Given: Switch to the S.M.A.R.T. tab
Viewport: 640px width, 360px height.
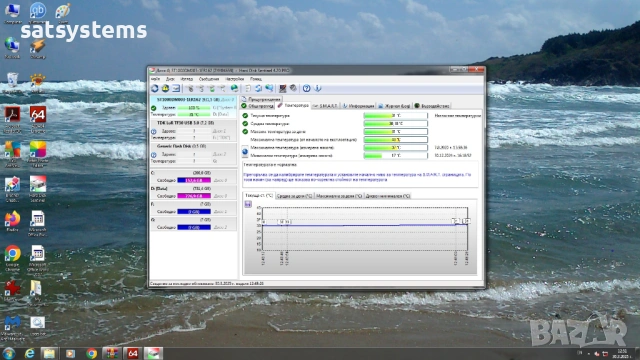Looking at the screenshot, I should pos(325,106).
